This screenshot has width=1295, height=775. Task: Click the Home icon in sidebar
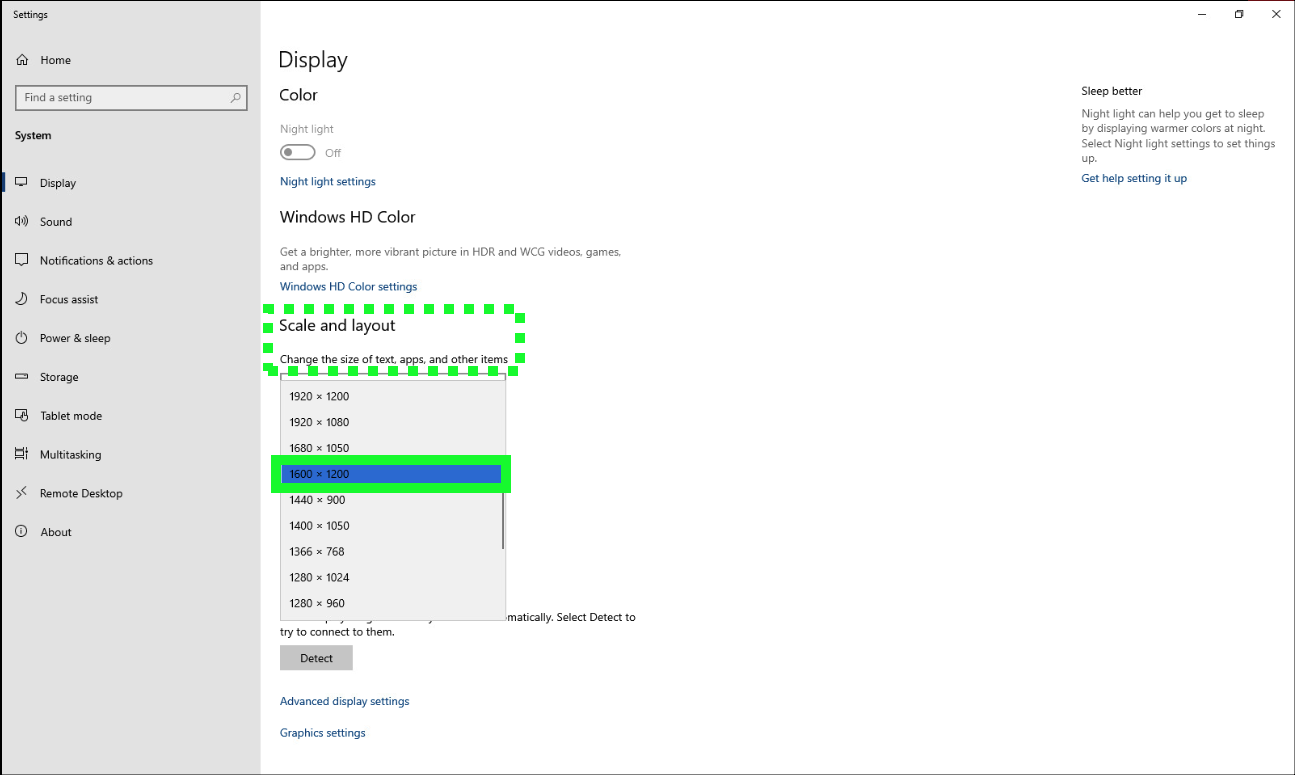coord(22,60)
